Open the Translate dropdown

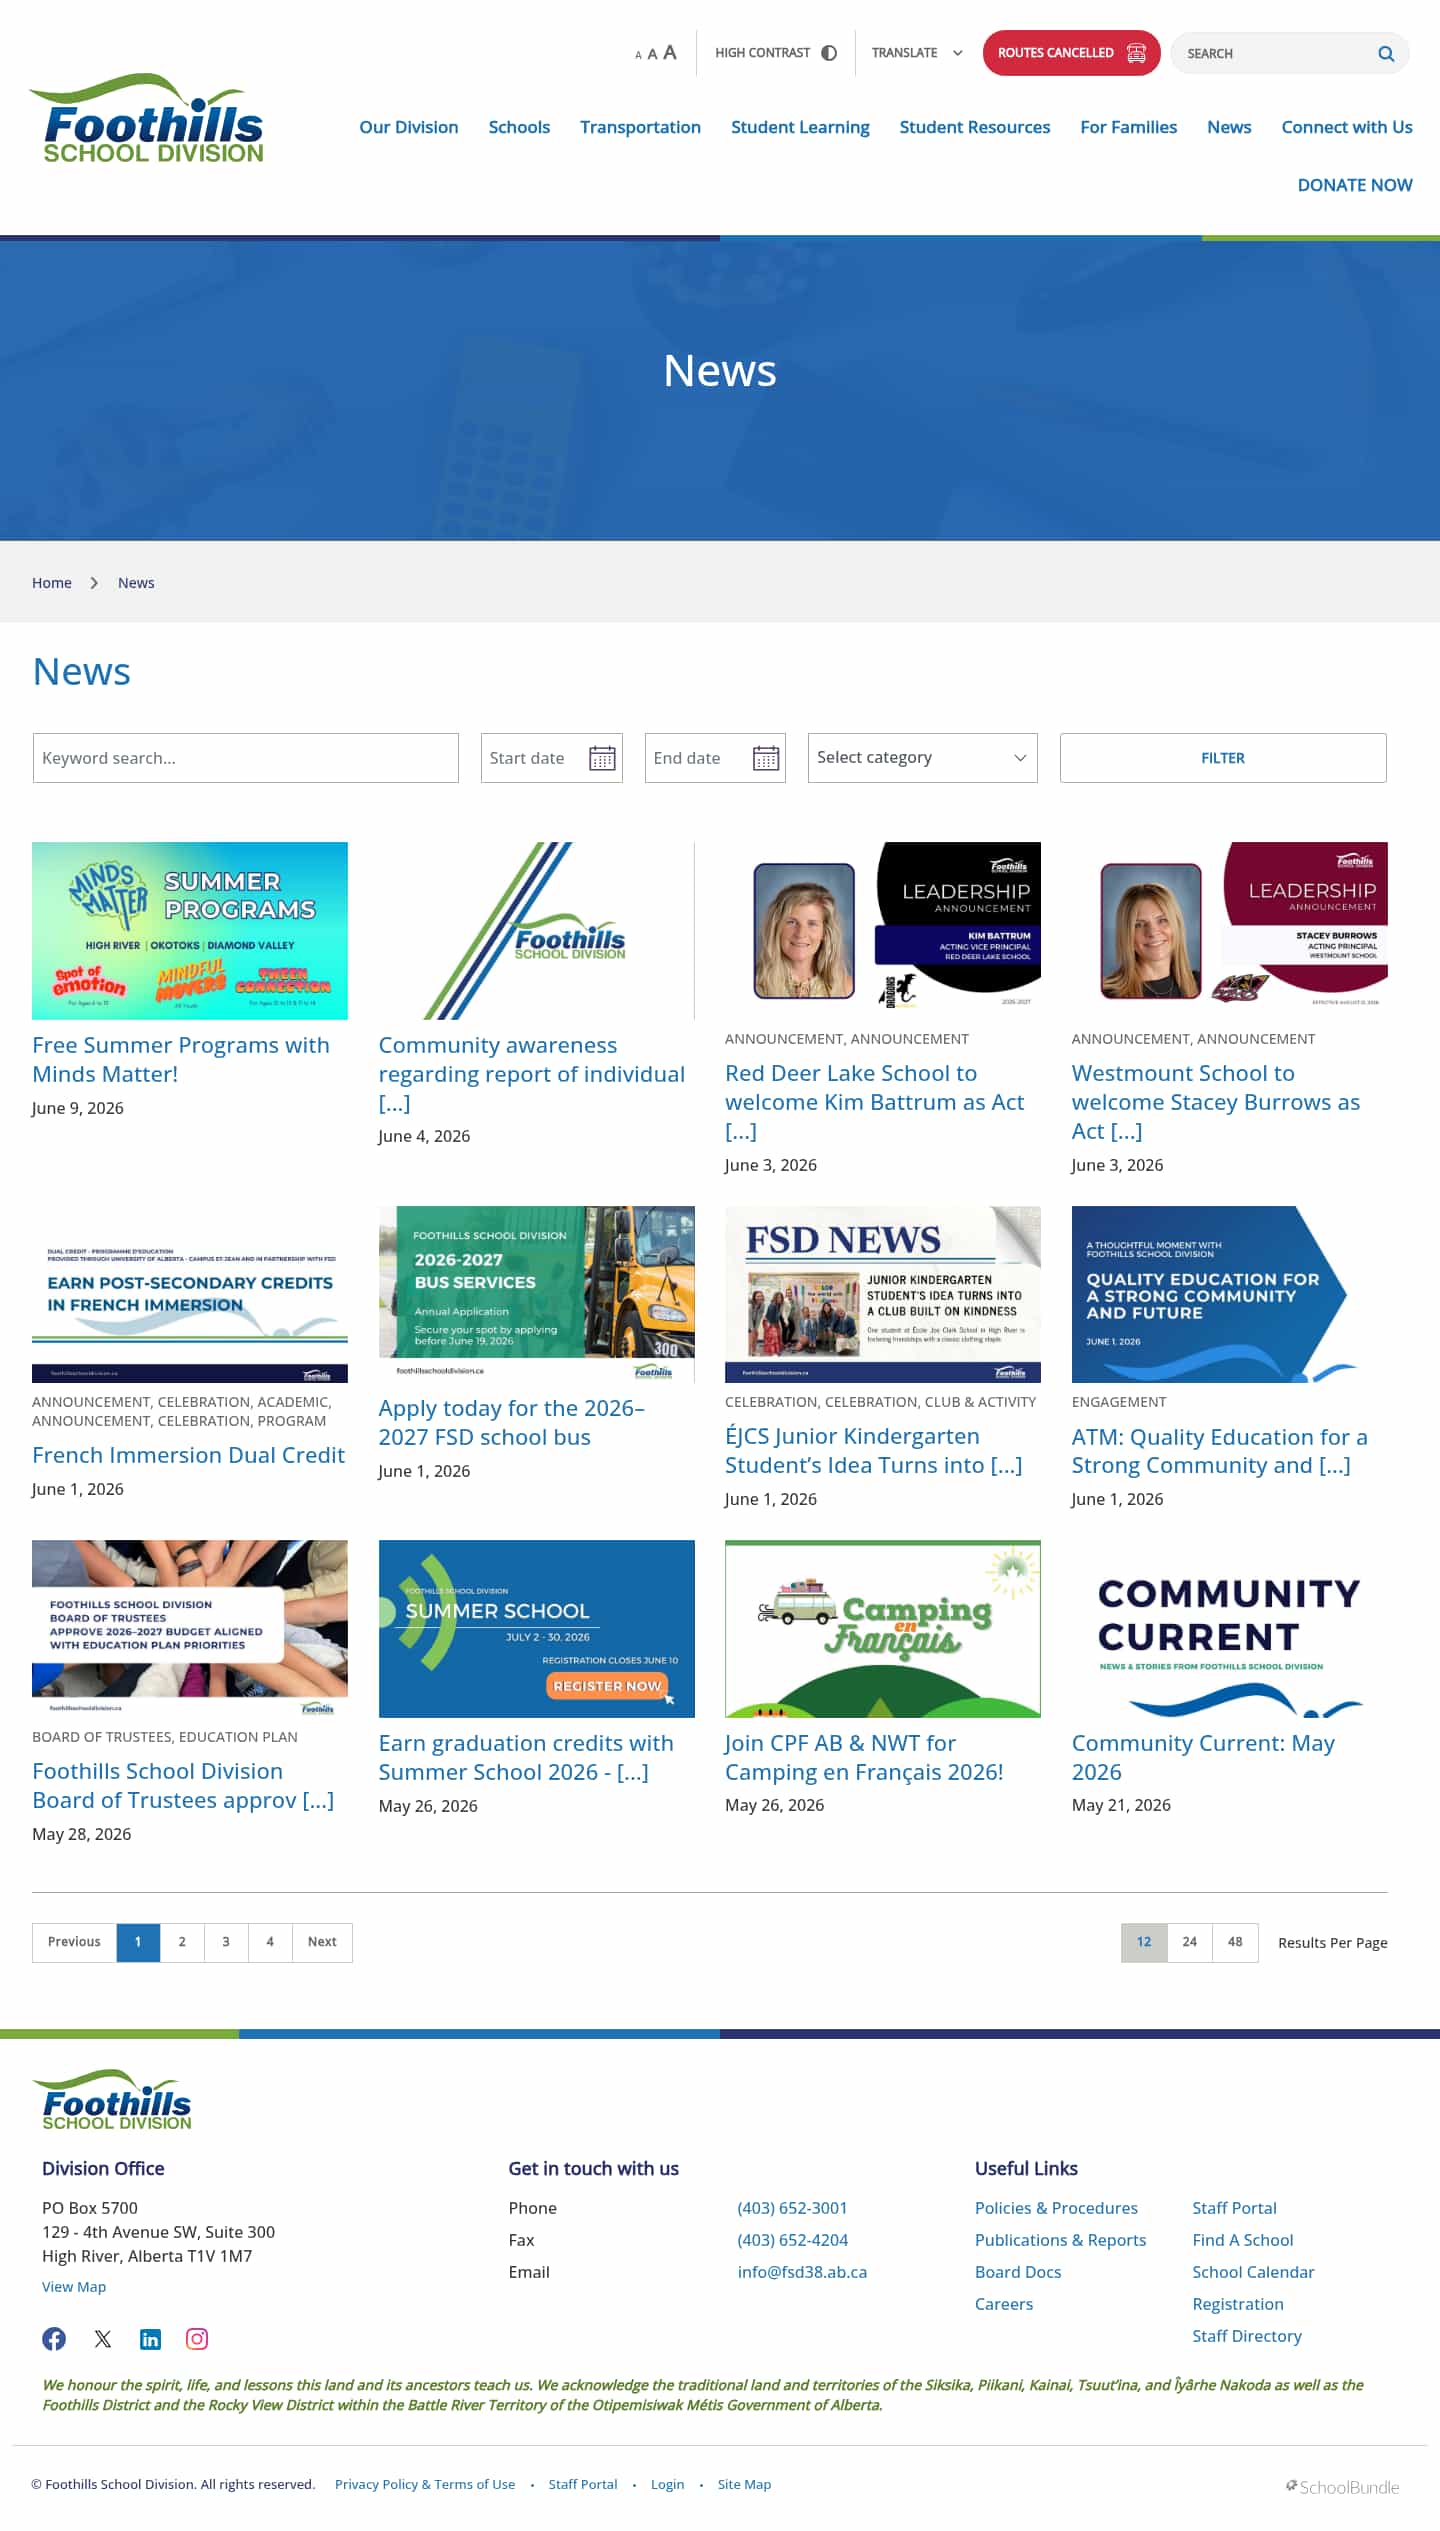point(916,53)
